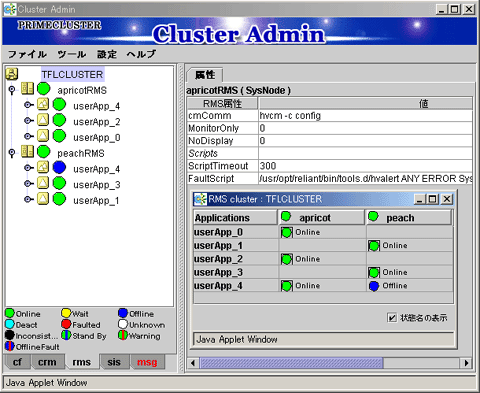The width and height of the screenshot is (480, 393).
Task: Click the green circle in the apricot column header
Action: (286, 217)
